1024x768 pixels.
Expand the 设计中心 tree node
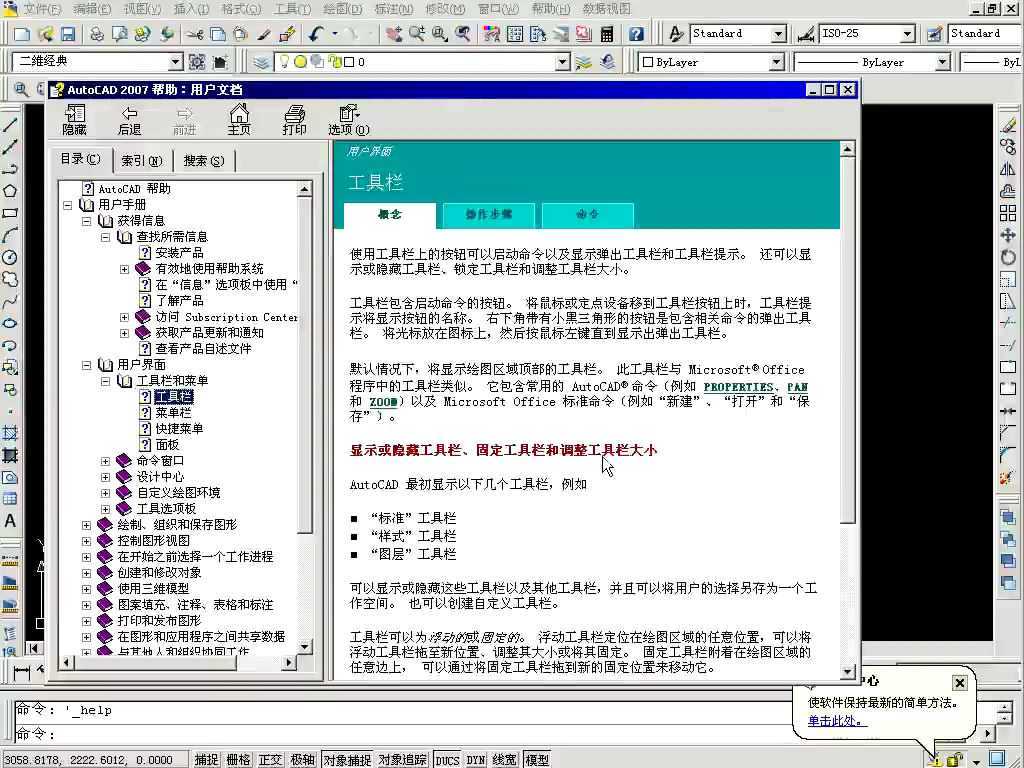point(105,477)
